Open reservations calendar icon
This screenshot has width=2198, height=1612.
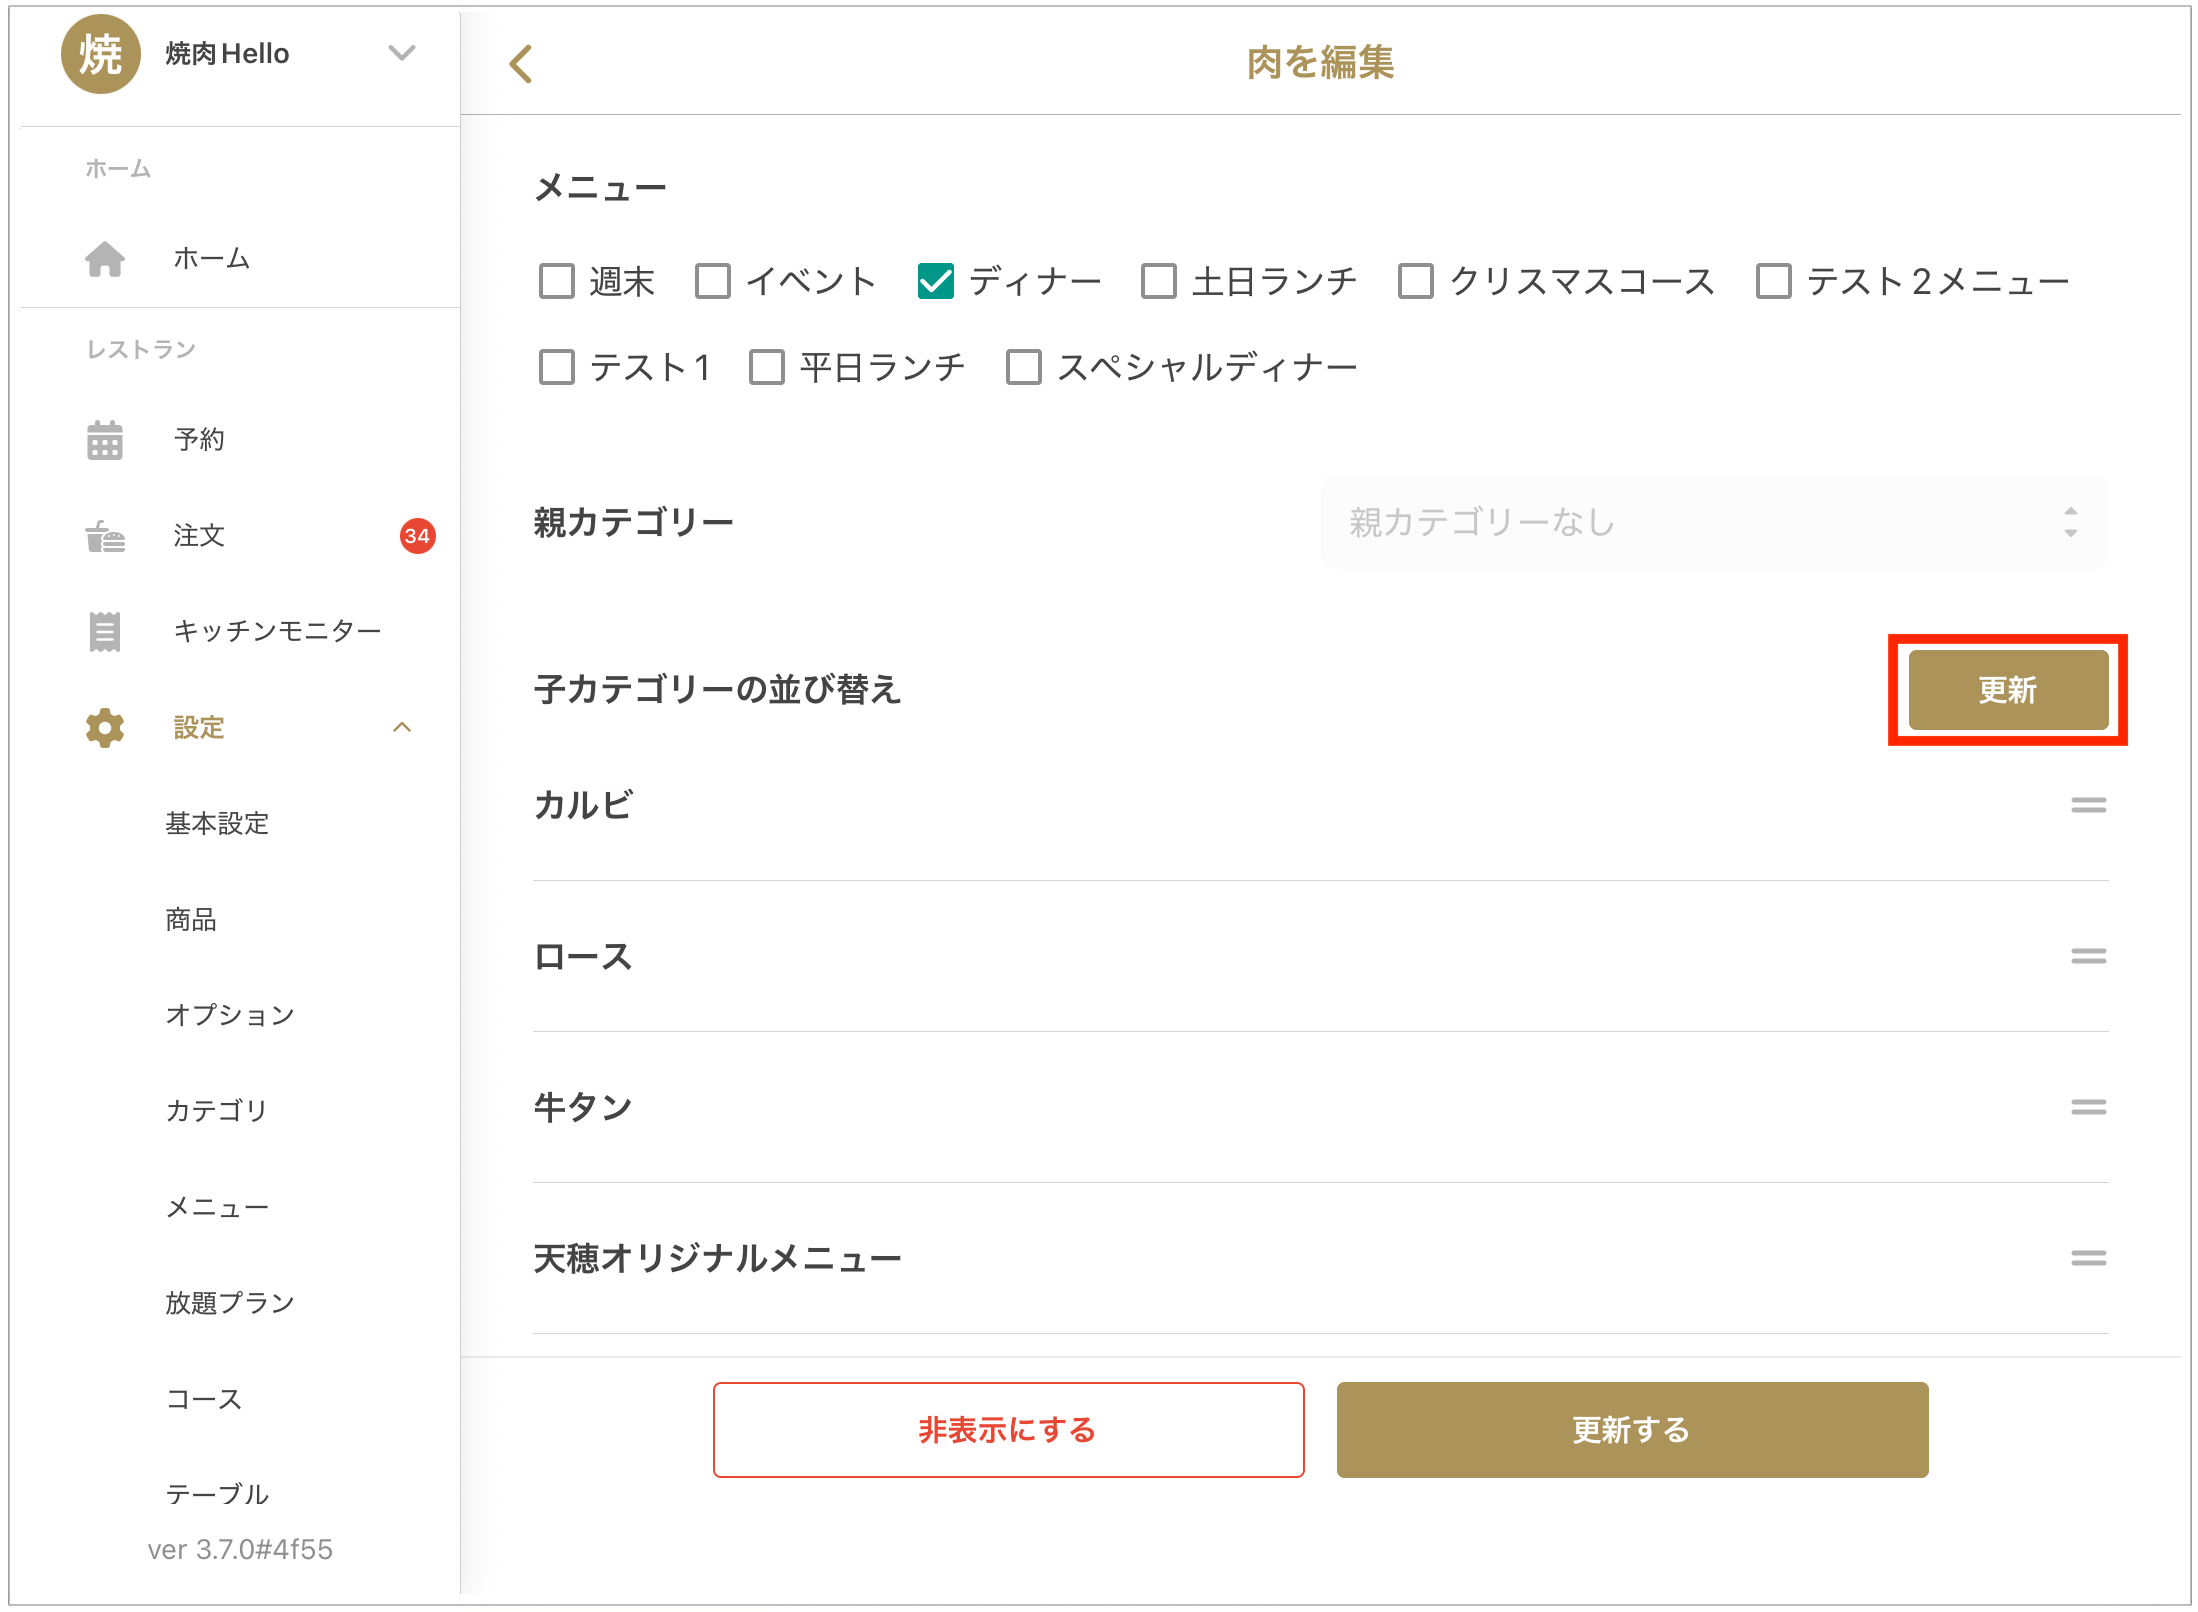105,440
